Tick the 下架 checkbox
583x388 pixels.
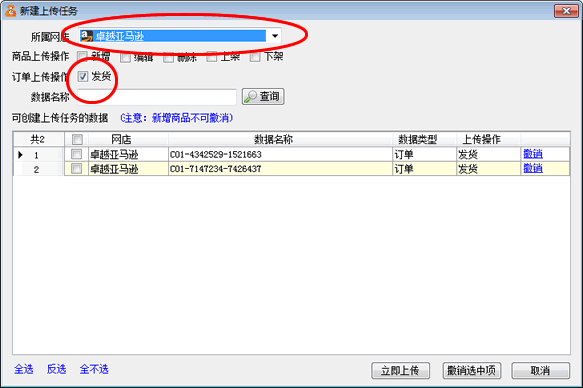click(255, 57)
